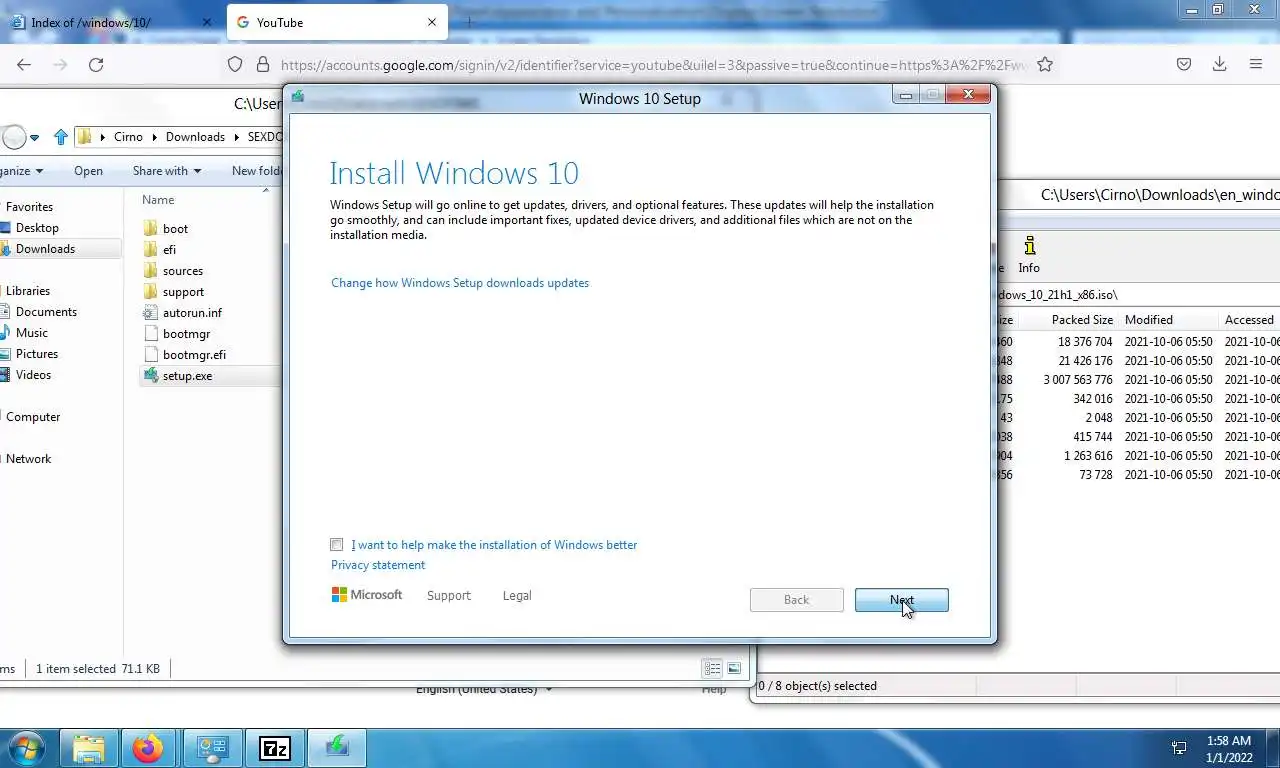Expand the arrow after Cirno in the breadcrumb

pos(155,137)
